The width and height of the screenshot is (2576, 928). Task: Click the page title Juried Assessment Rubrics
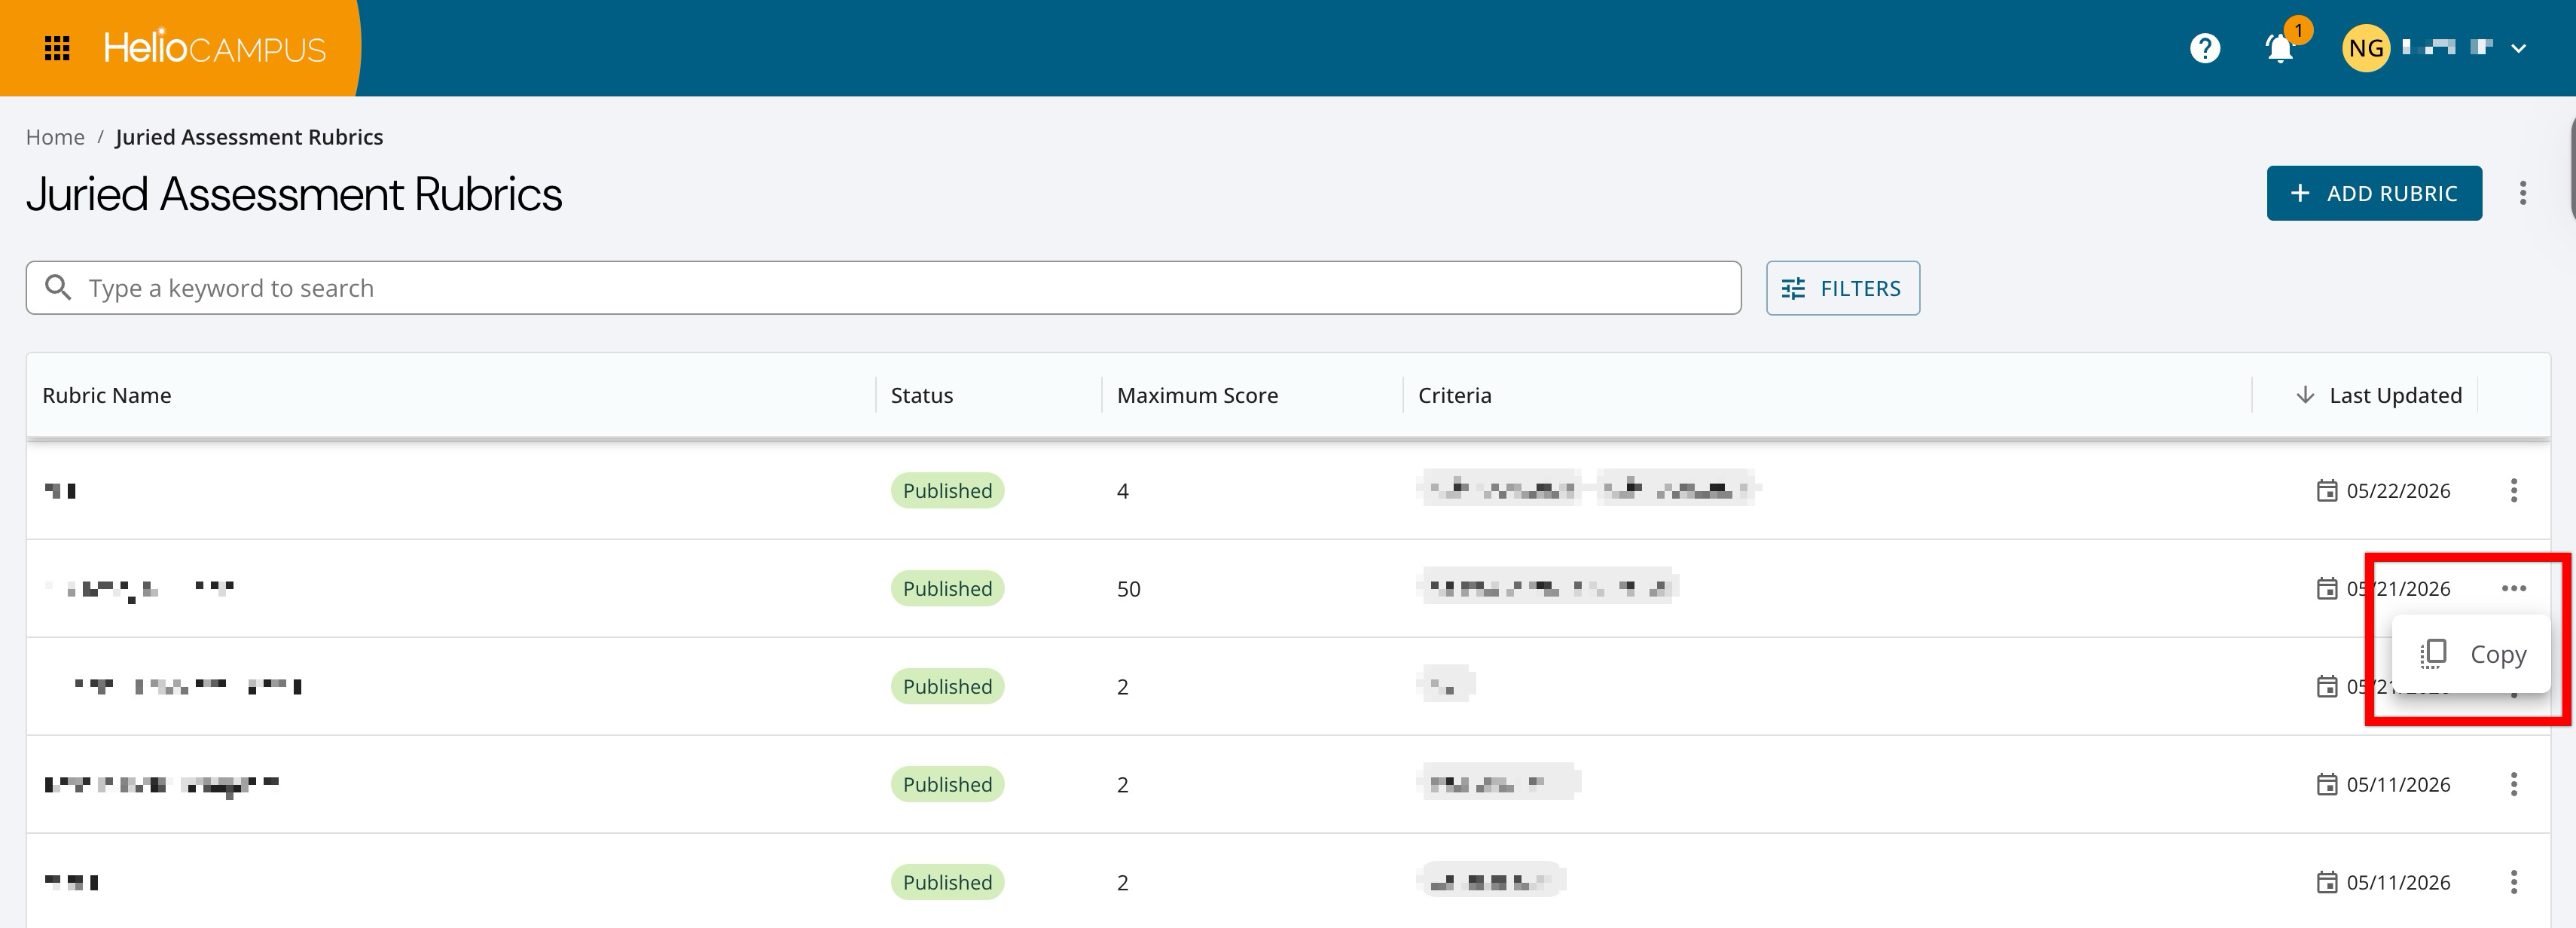[294, 194]
